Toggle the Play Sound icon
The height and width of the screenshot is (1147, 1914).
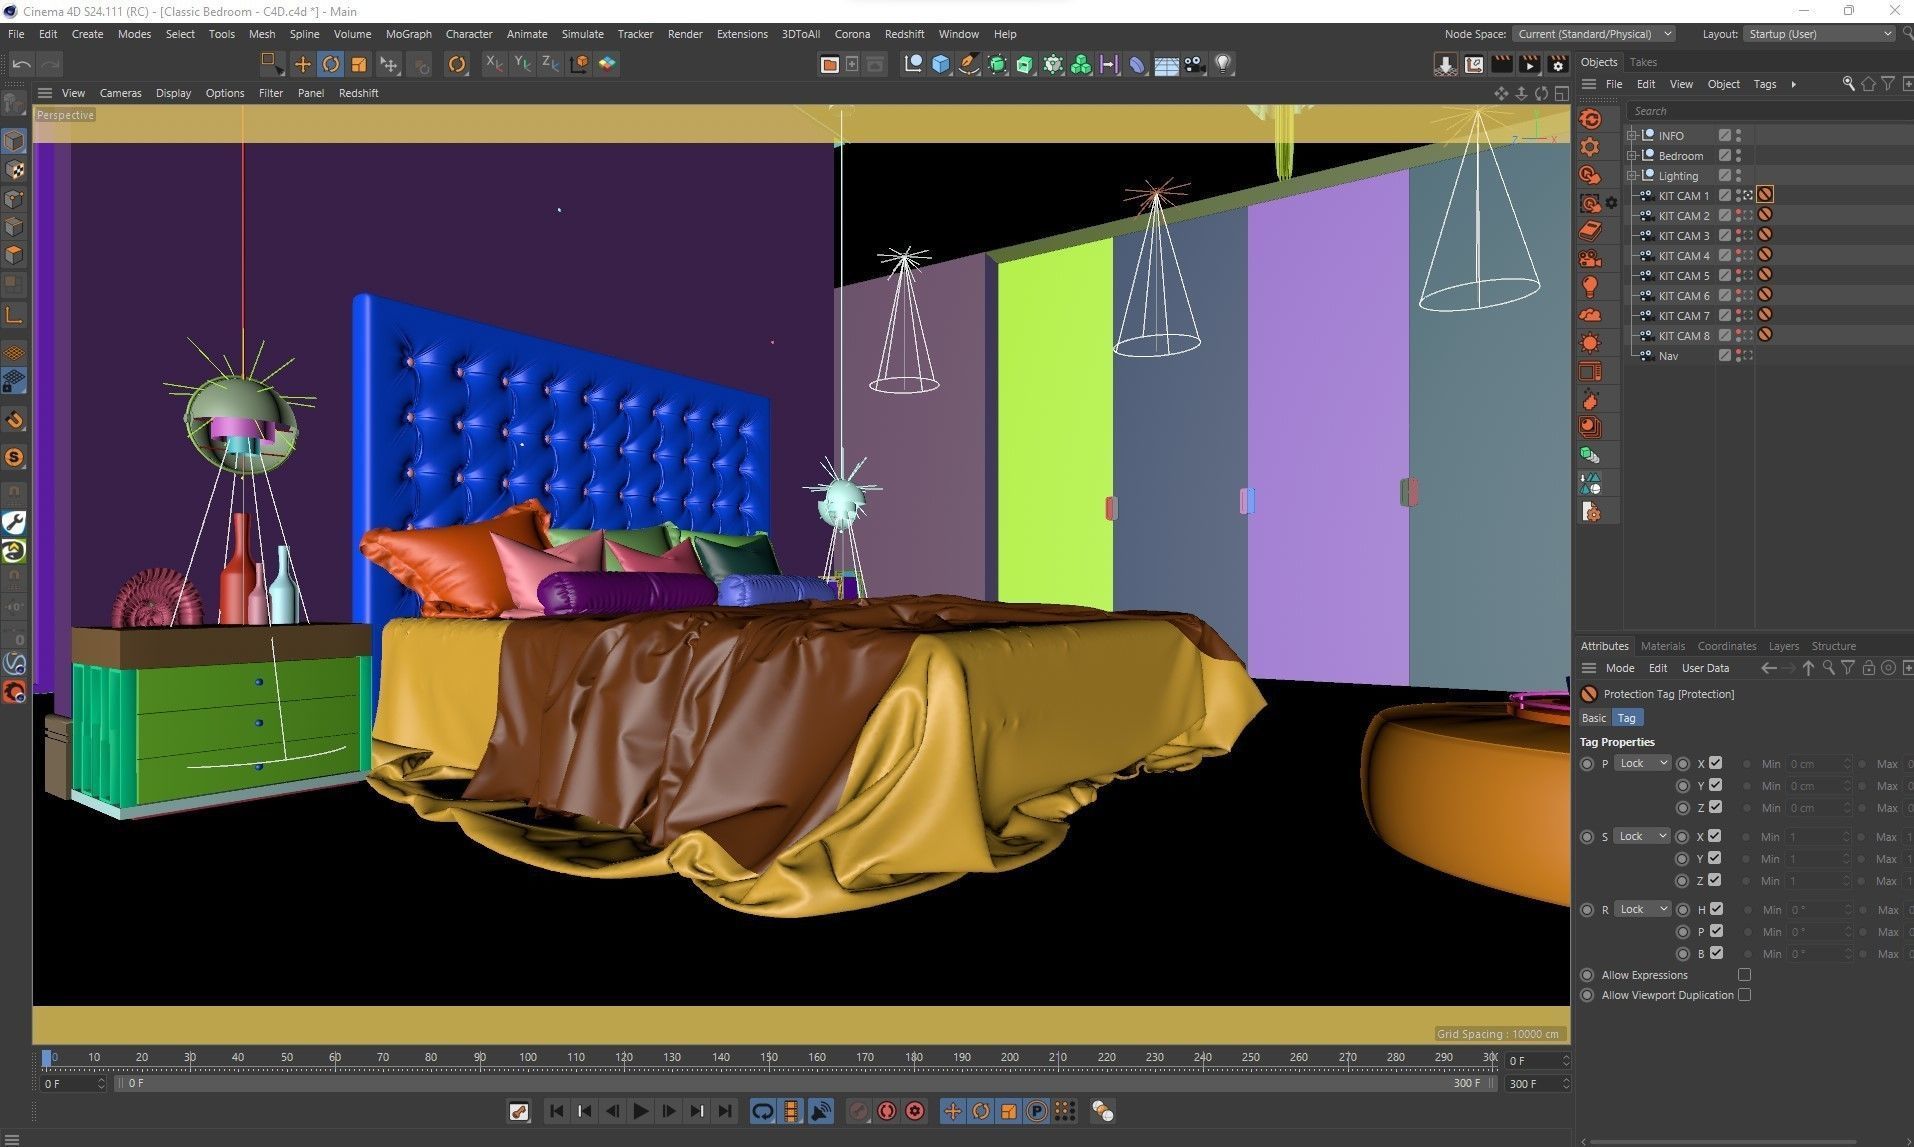coord(820,1111)
